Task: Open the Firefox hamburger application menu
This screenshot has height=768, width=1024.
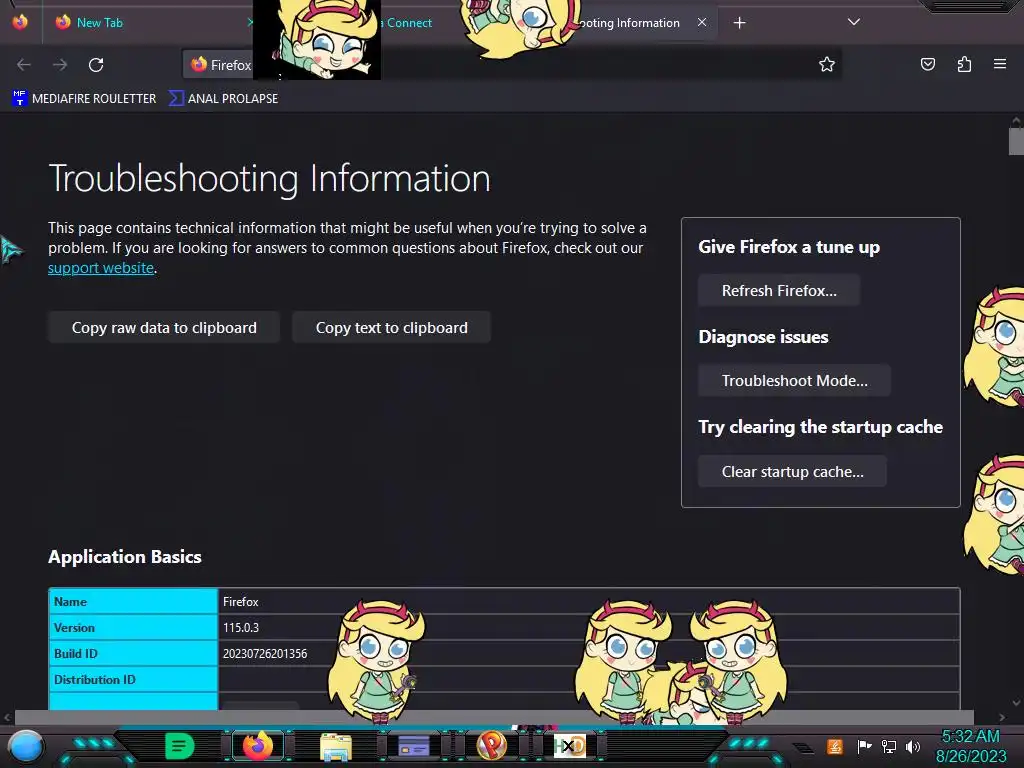Action: click(1000, 64)
